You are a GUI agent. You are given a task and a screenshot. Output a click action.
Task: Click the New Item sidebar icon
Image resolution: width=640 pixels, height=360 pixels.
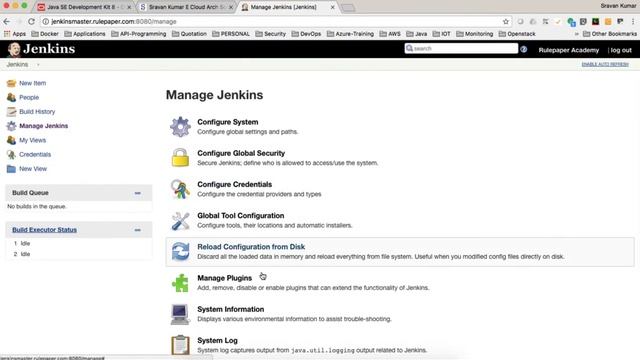pos(11,83)
